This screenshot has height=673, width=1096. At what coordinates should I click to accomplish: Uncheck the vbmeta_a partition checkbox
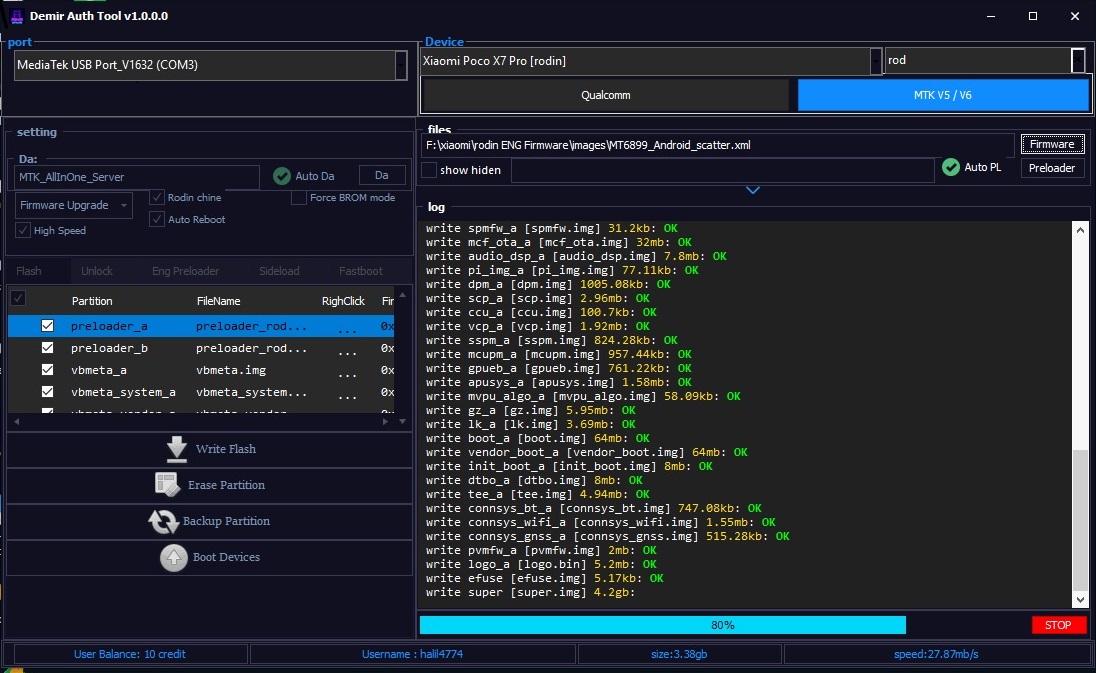48,370
